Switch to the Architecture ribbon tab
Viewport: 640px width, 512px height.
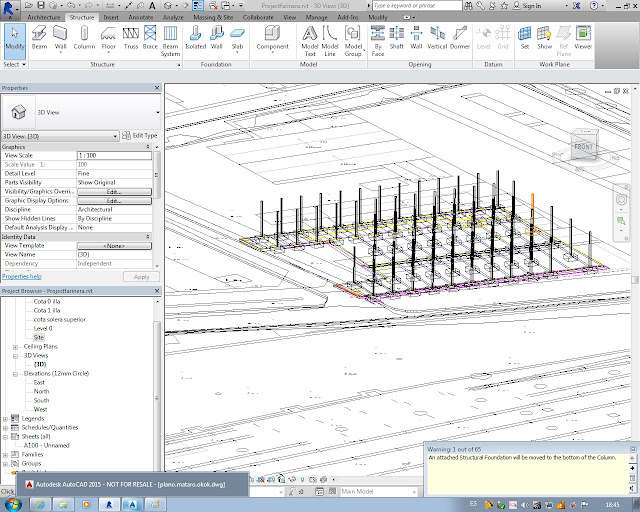(x=43, y=18)
